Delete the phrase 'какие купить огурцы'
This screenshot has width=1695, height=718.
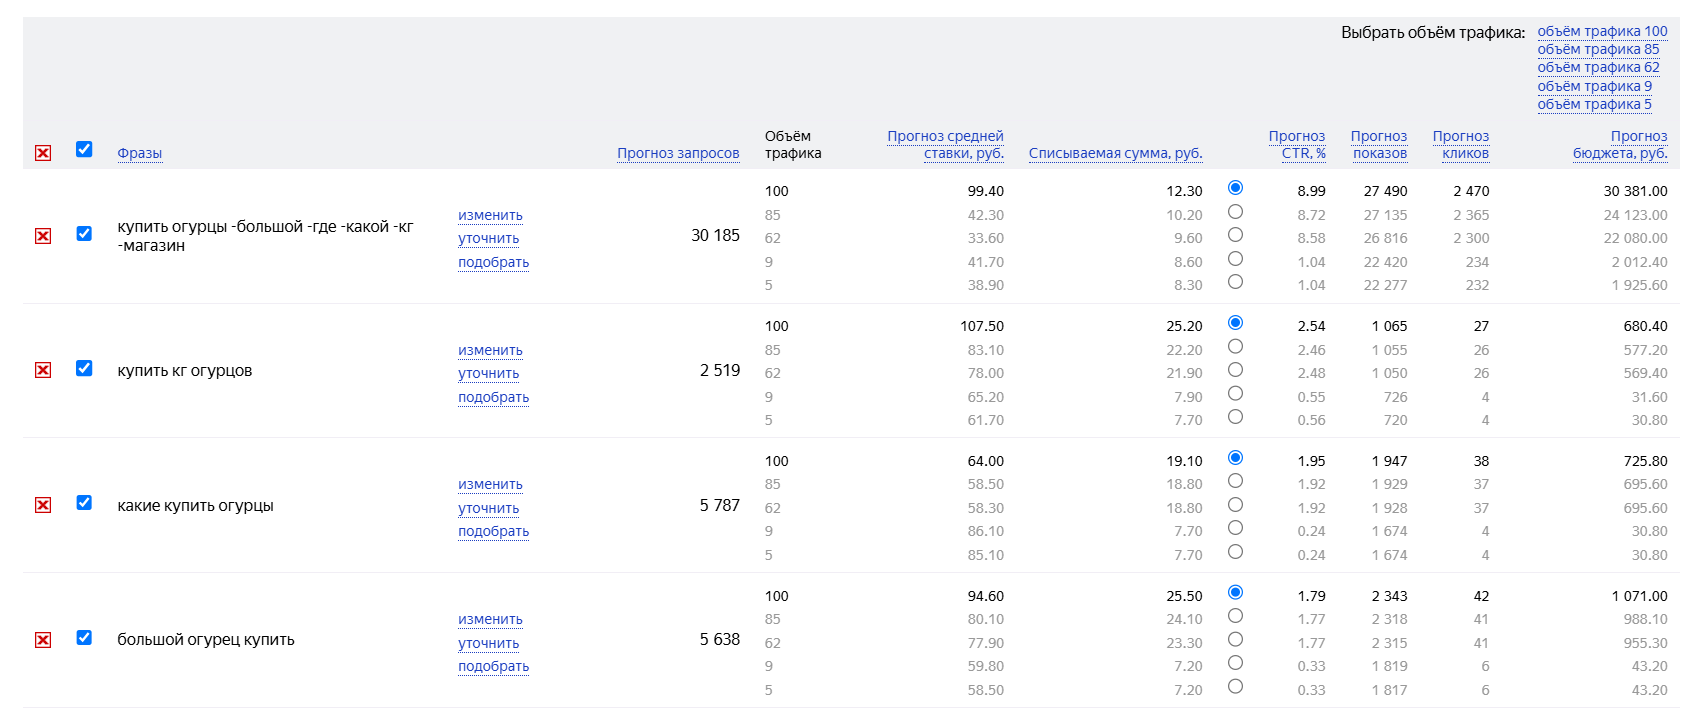[x=43, y=505]
